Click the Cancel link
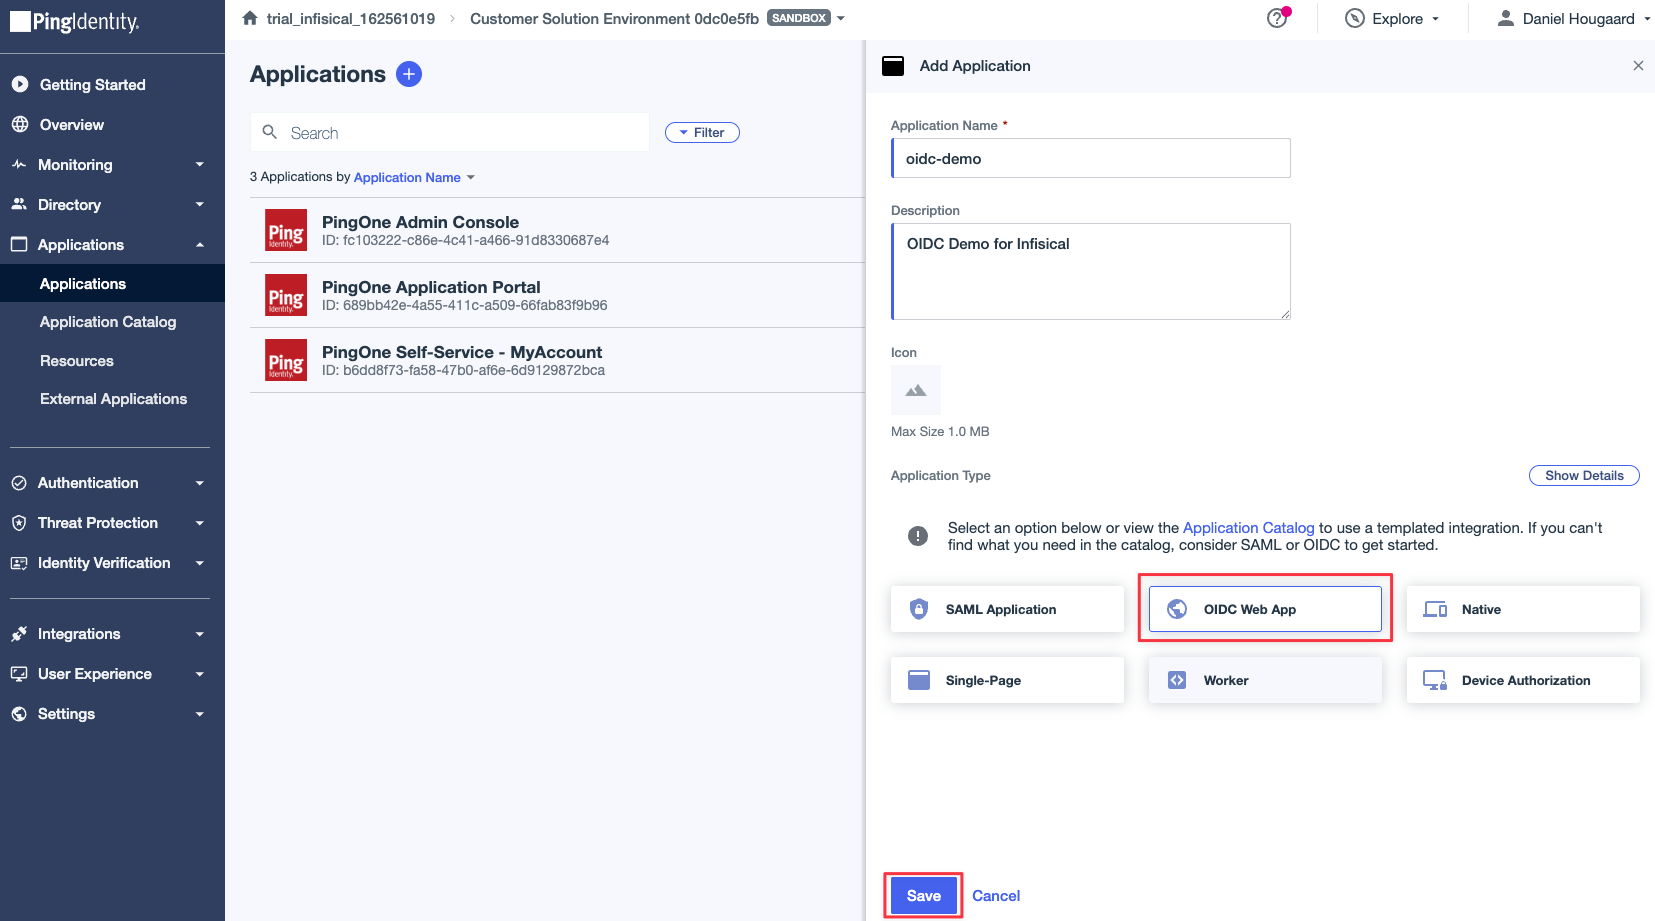Viewport: 1655px width, 921px height. pyautogui.click(x=996, y=896)
